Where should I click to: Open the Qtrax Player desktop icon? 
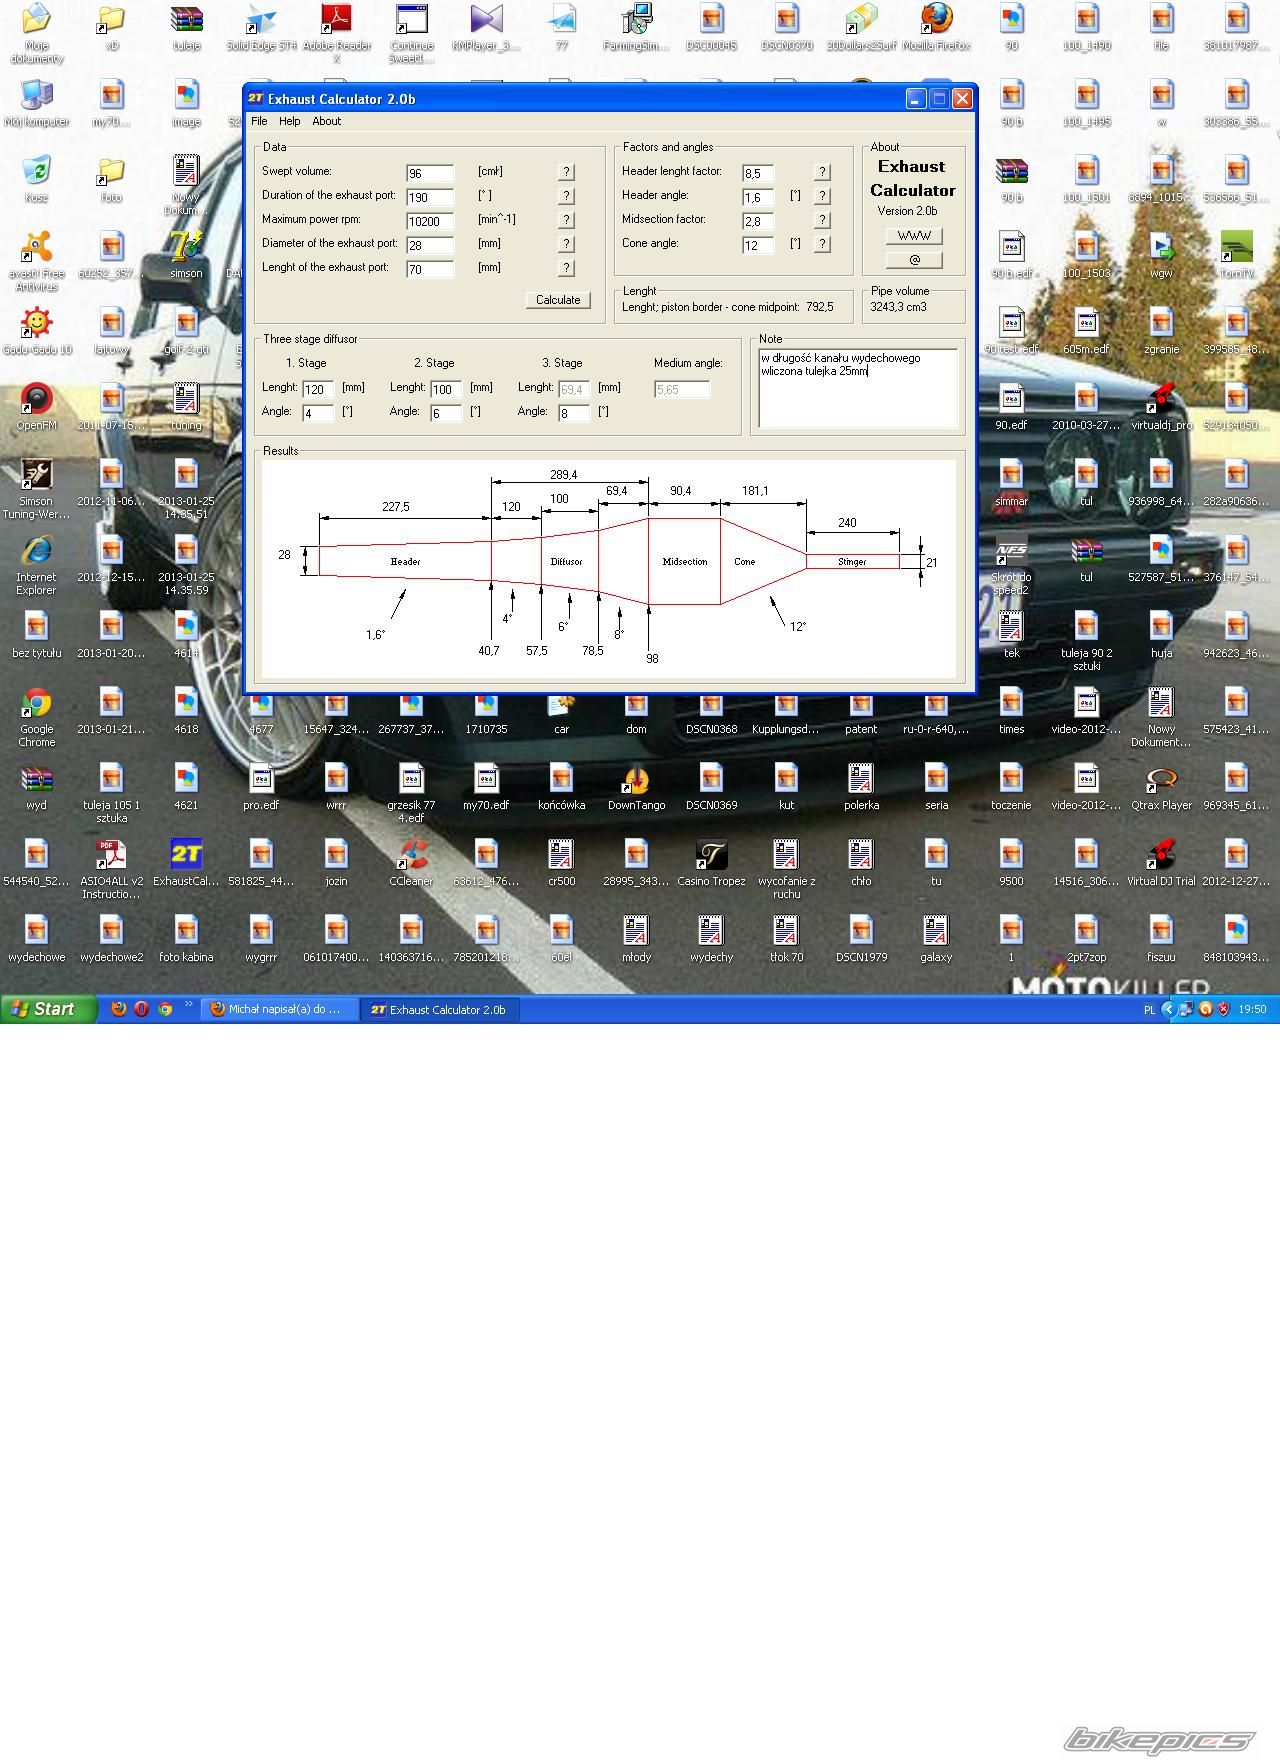click(x=1161, y=780)
